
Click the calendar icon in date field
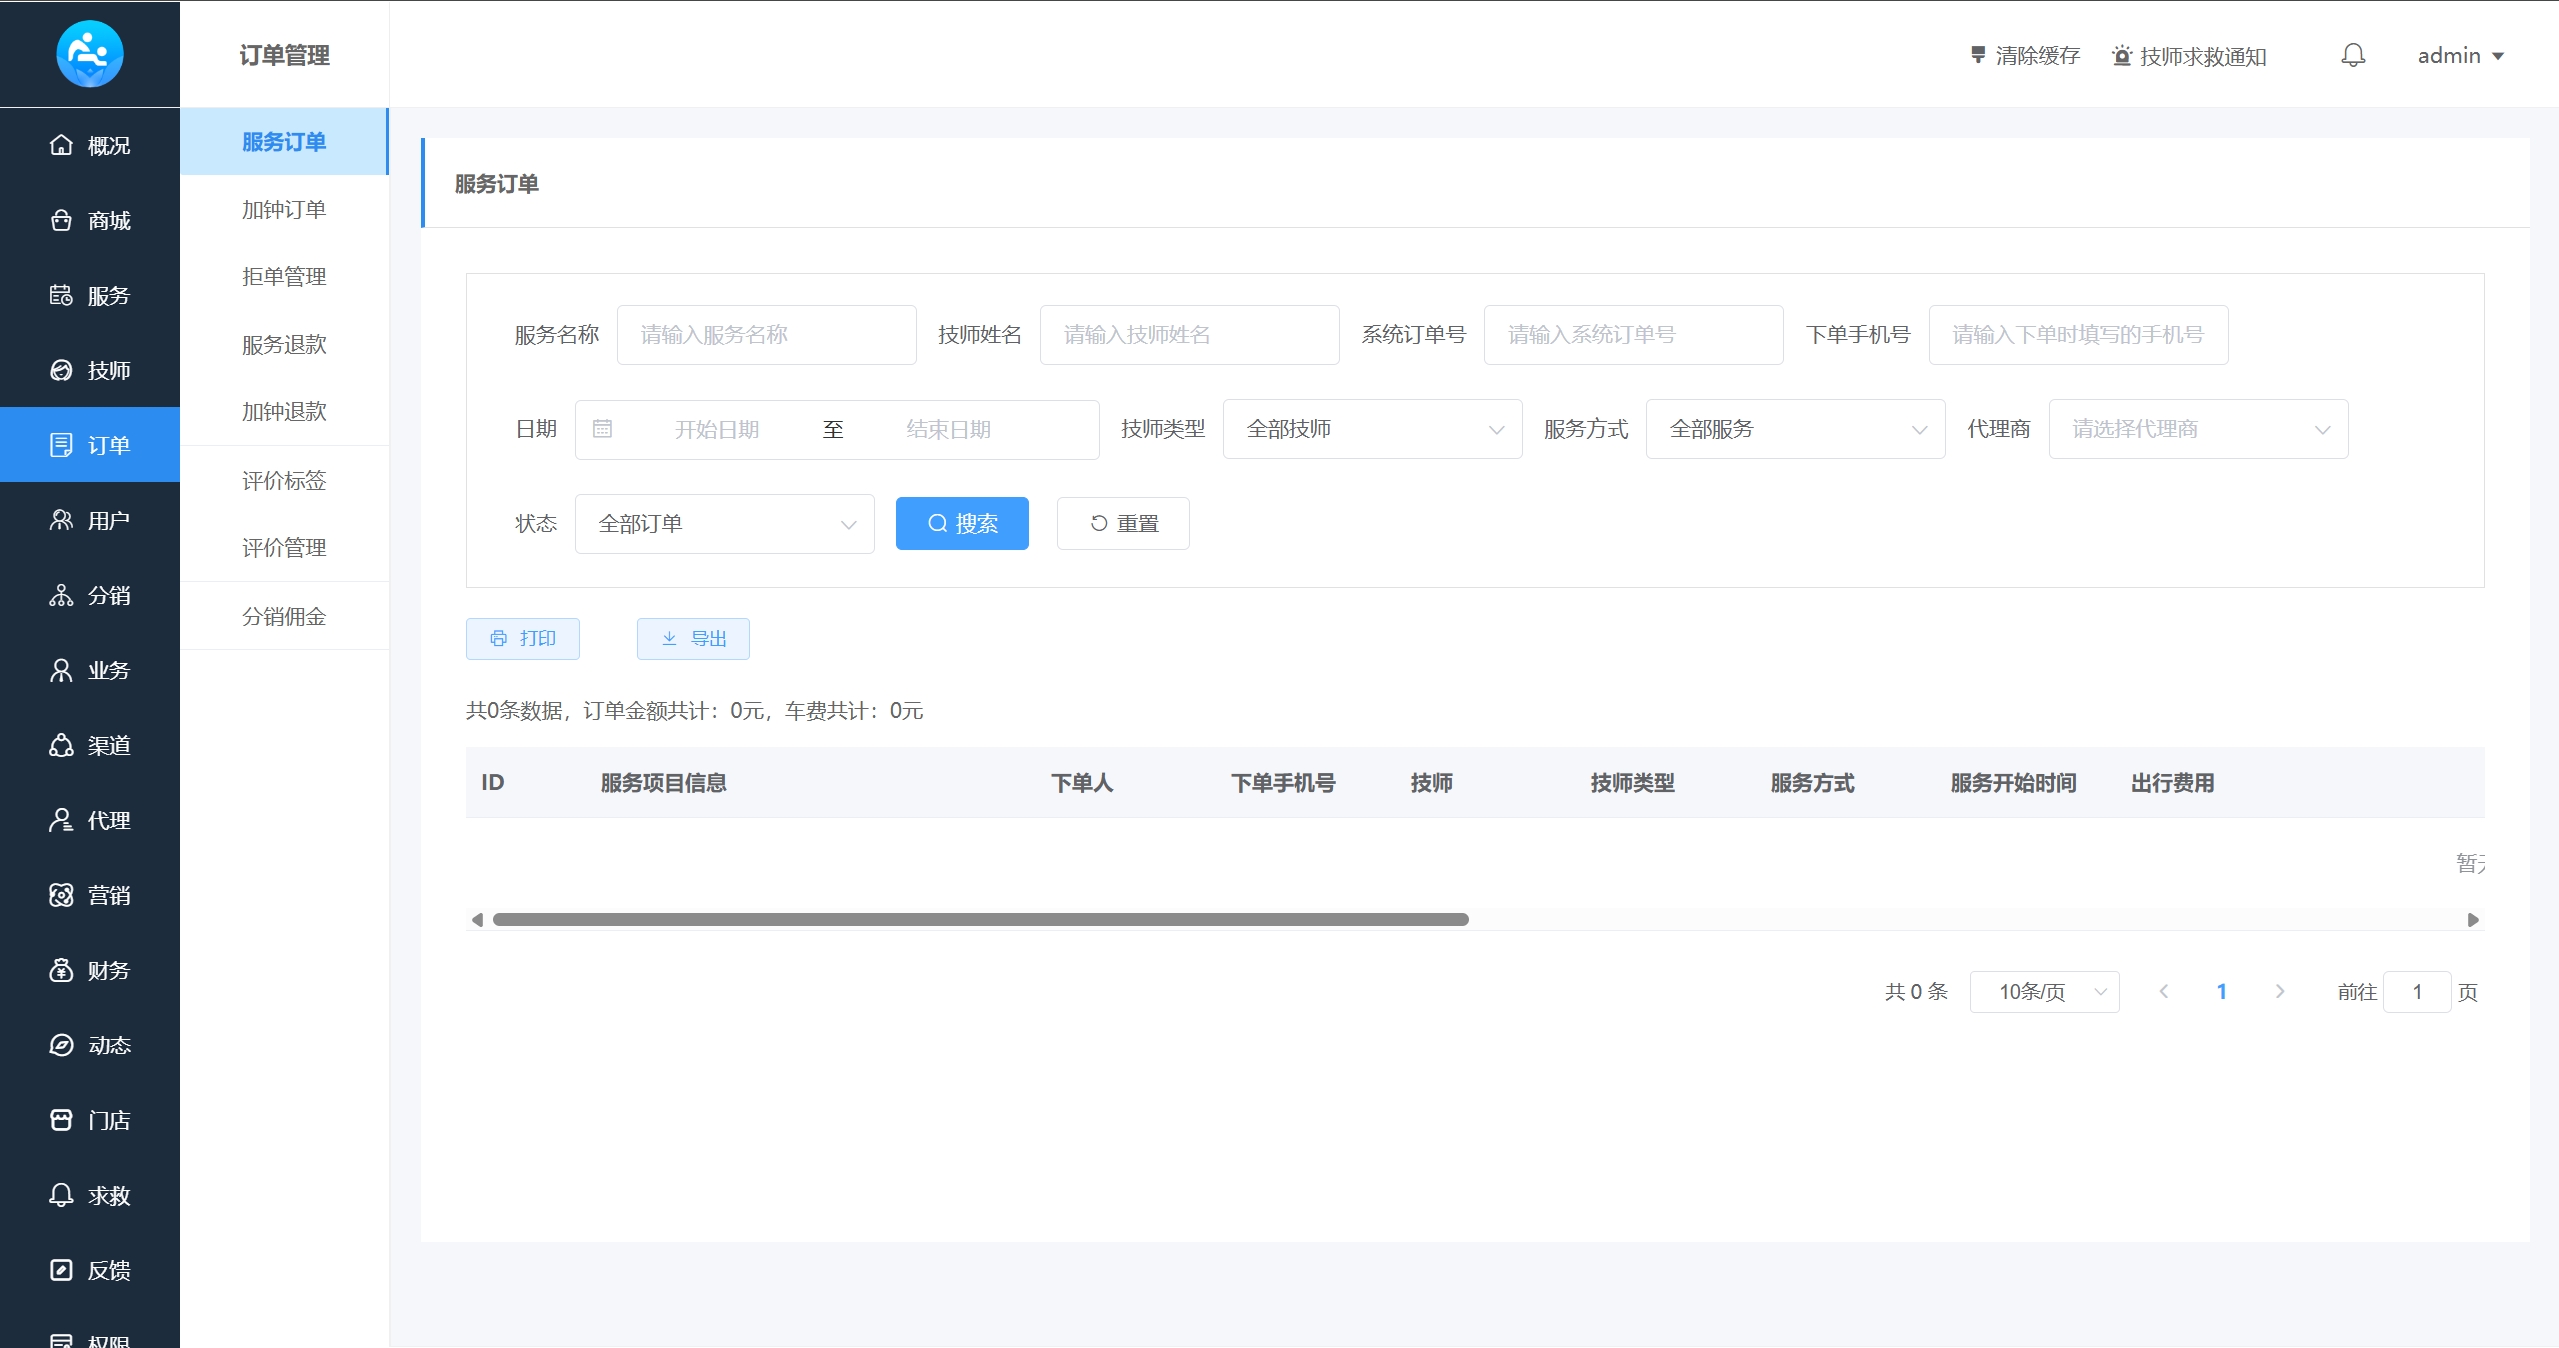(x=602, y=430)
